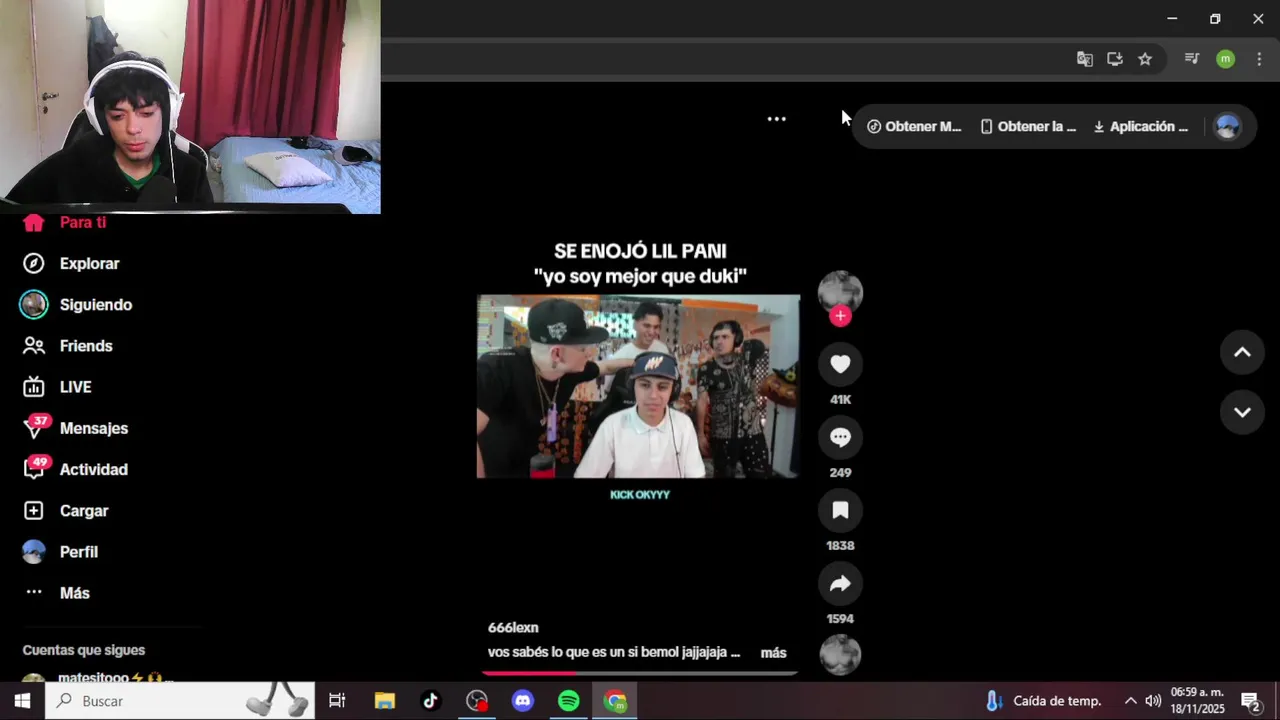Go to the previous video with the up chevron

click(1242, 352)
